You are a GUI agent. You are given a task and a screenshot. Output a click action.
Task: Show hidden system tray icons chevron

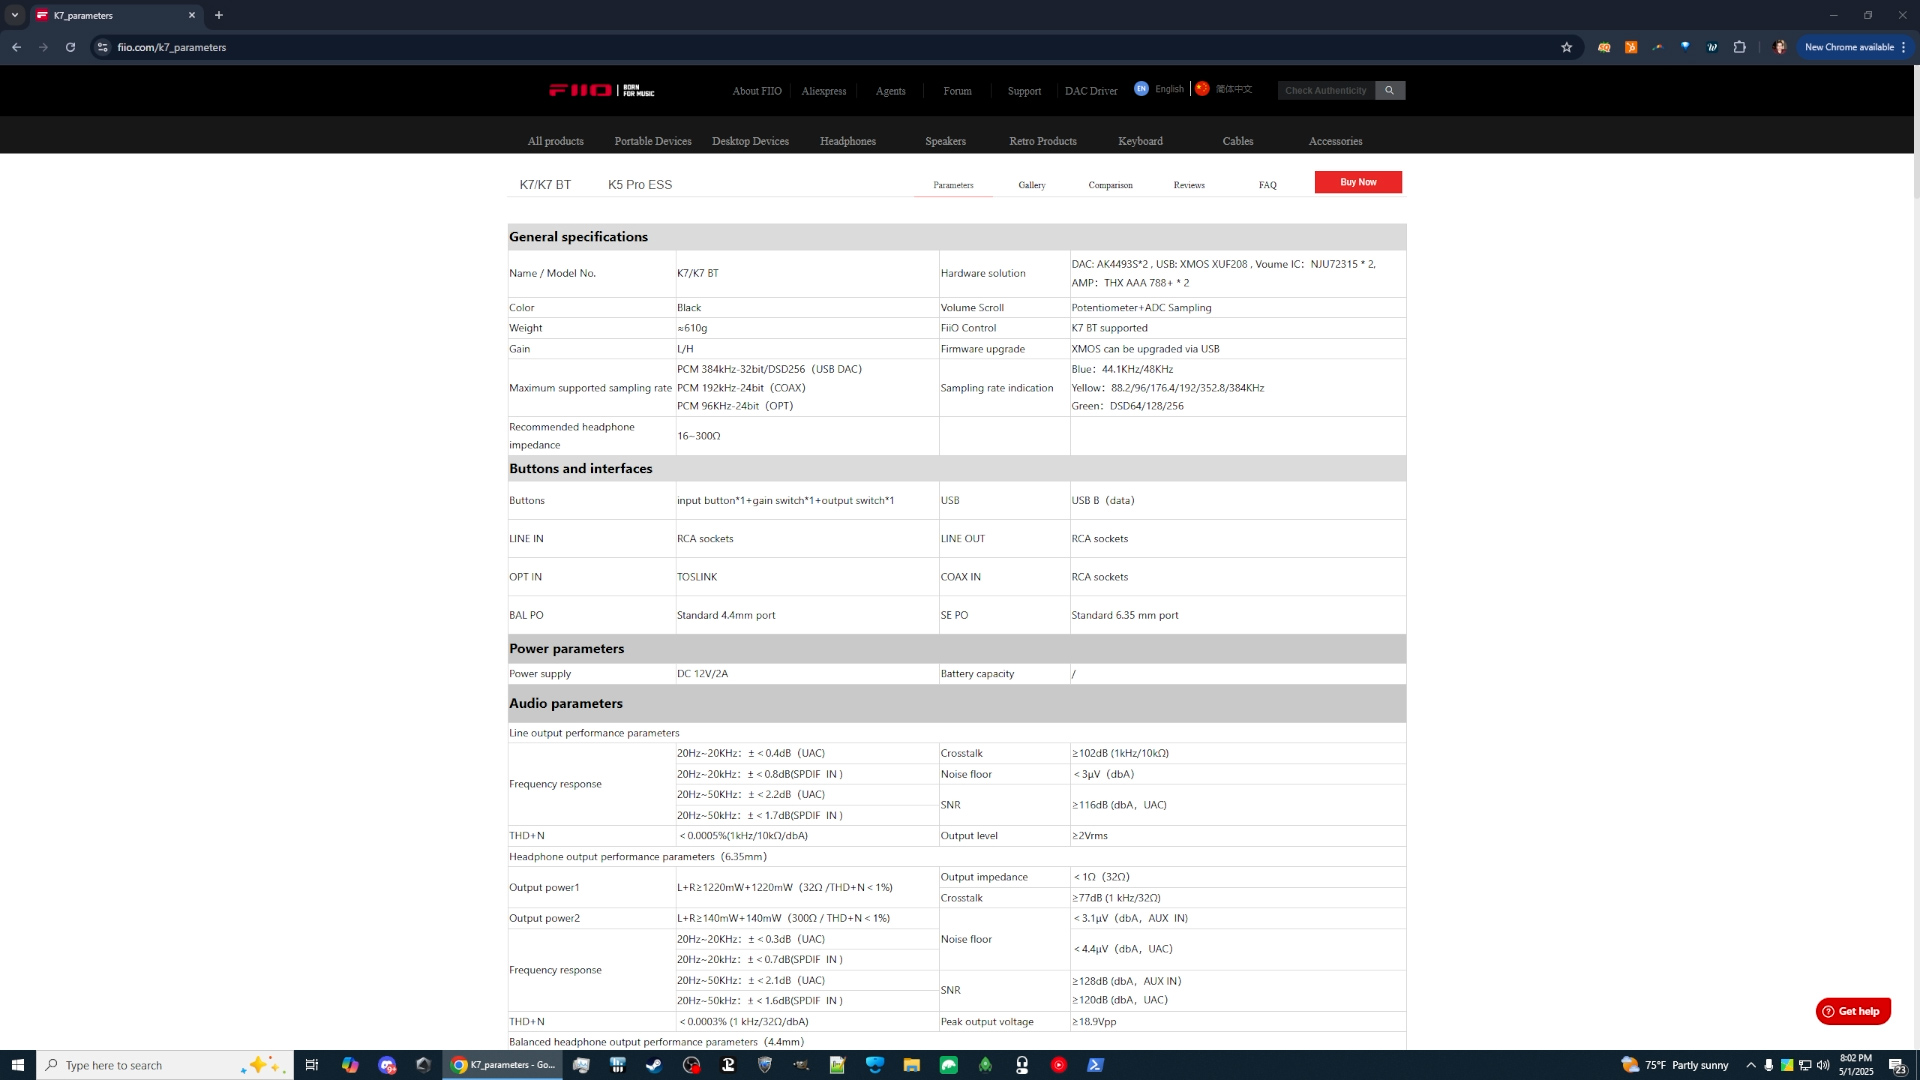pyautogui.click(x=1751, y=1065)
